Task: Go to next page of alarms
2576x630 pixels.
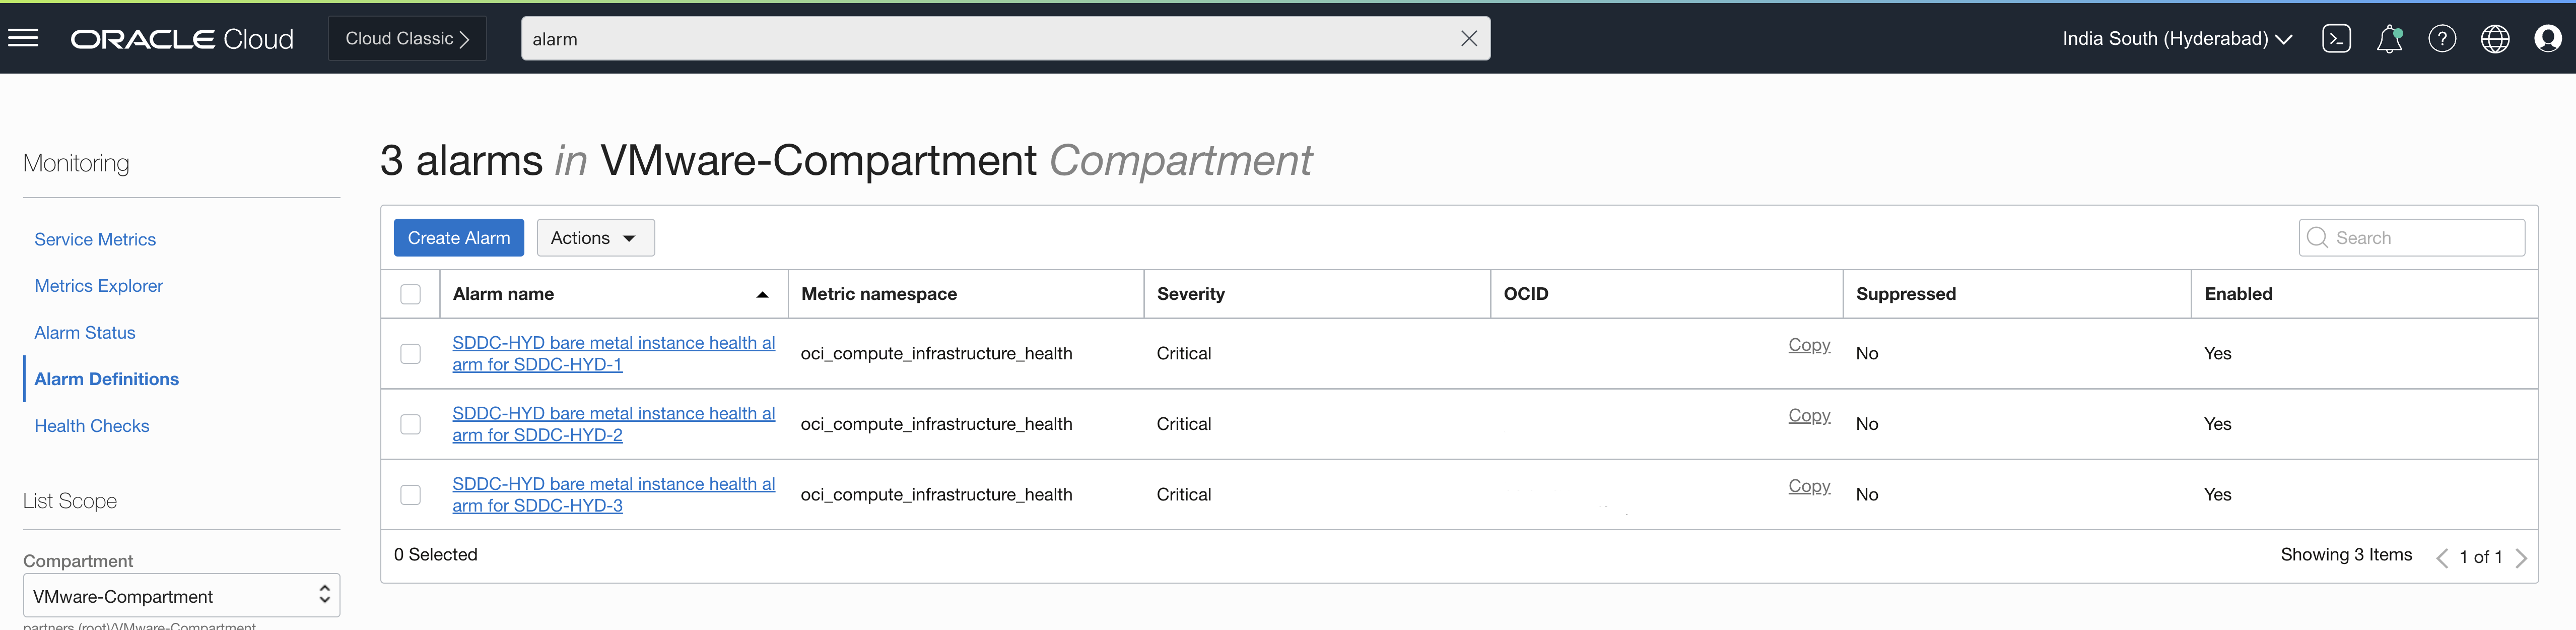Action: click(2521, 558)
